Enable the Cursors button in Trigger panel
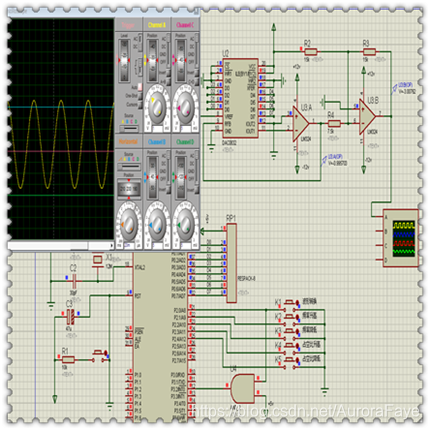 [x=140, y=105]
